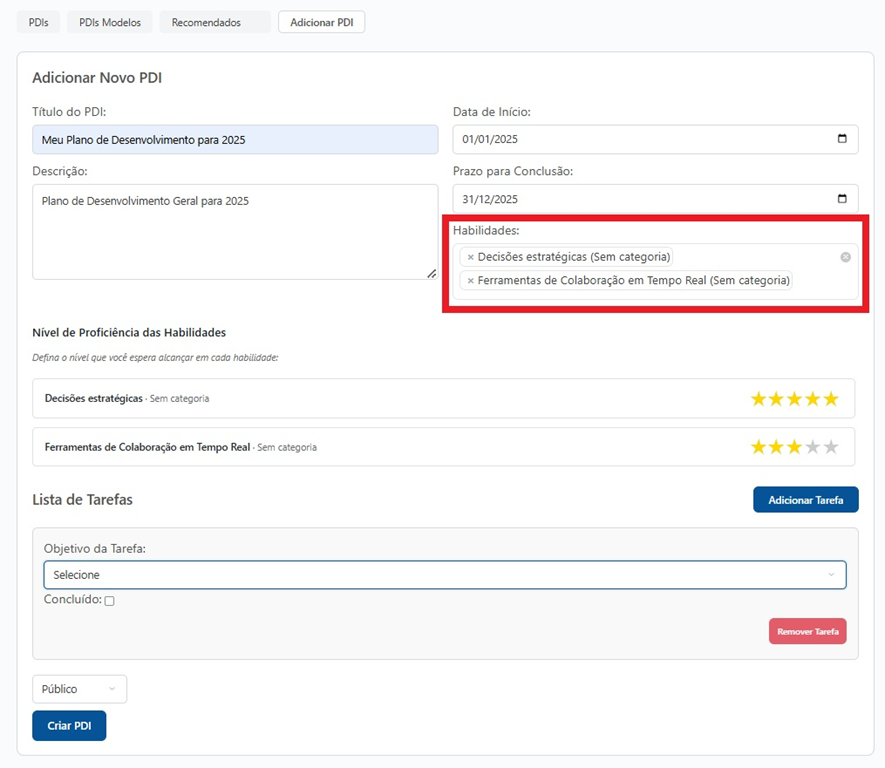The height and width of the screenshot is (768, 885).
Task: Rate Ferramentas de Colaboração with fourth star
Action: [813, 447]
